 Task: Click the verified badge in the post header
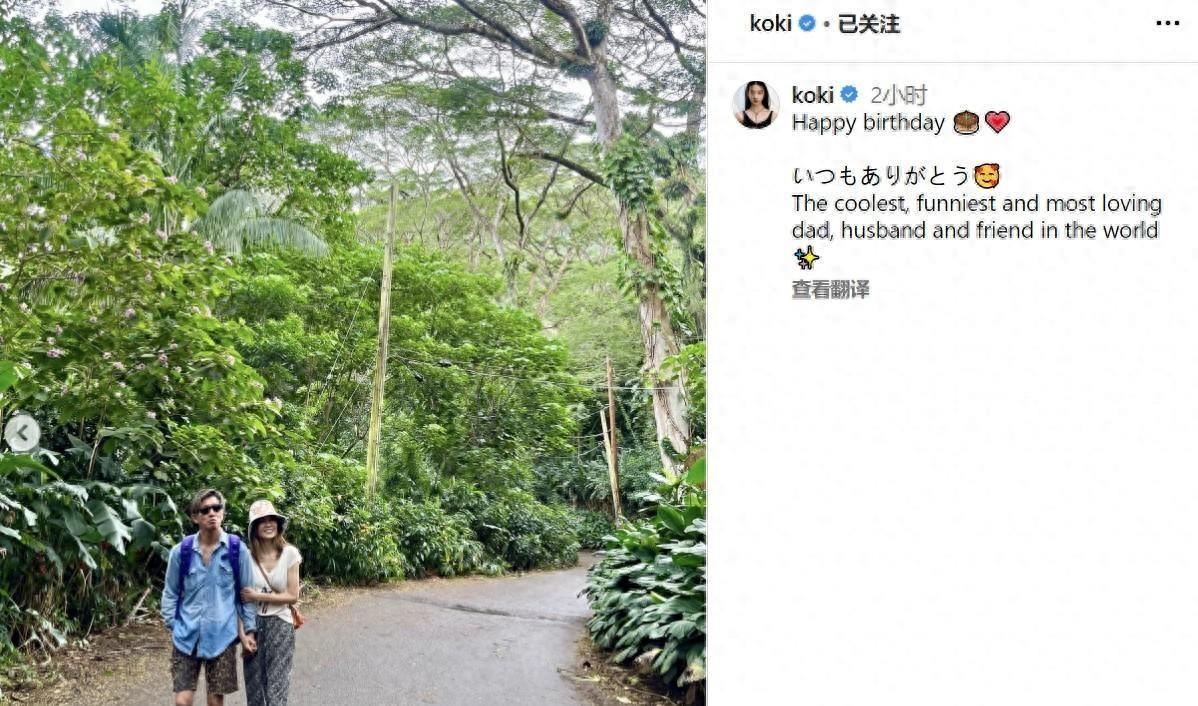pyautogui.click(x=807, y=24)
